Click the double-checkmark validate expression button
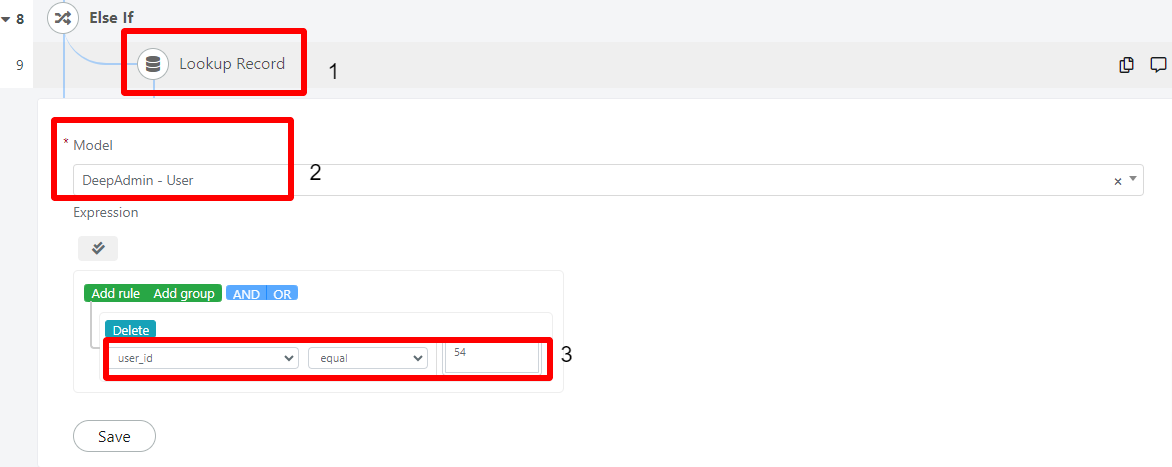Image resolution: width=1172 pixels, height=467 pixels. (98, 248)
